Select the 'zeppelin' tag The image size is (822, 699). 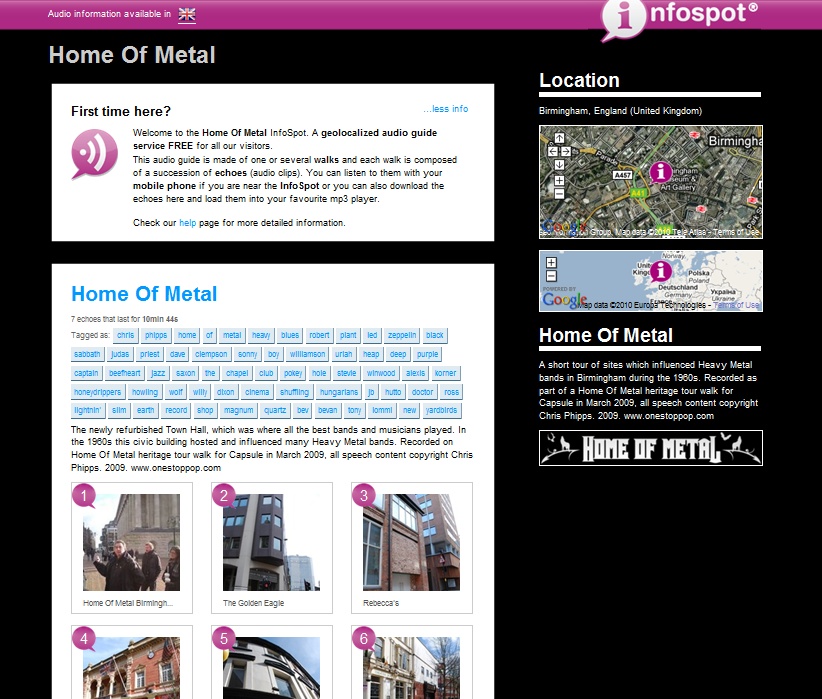[402, 336]
